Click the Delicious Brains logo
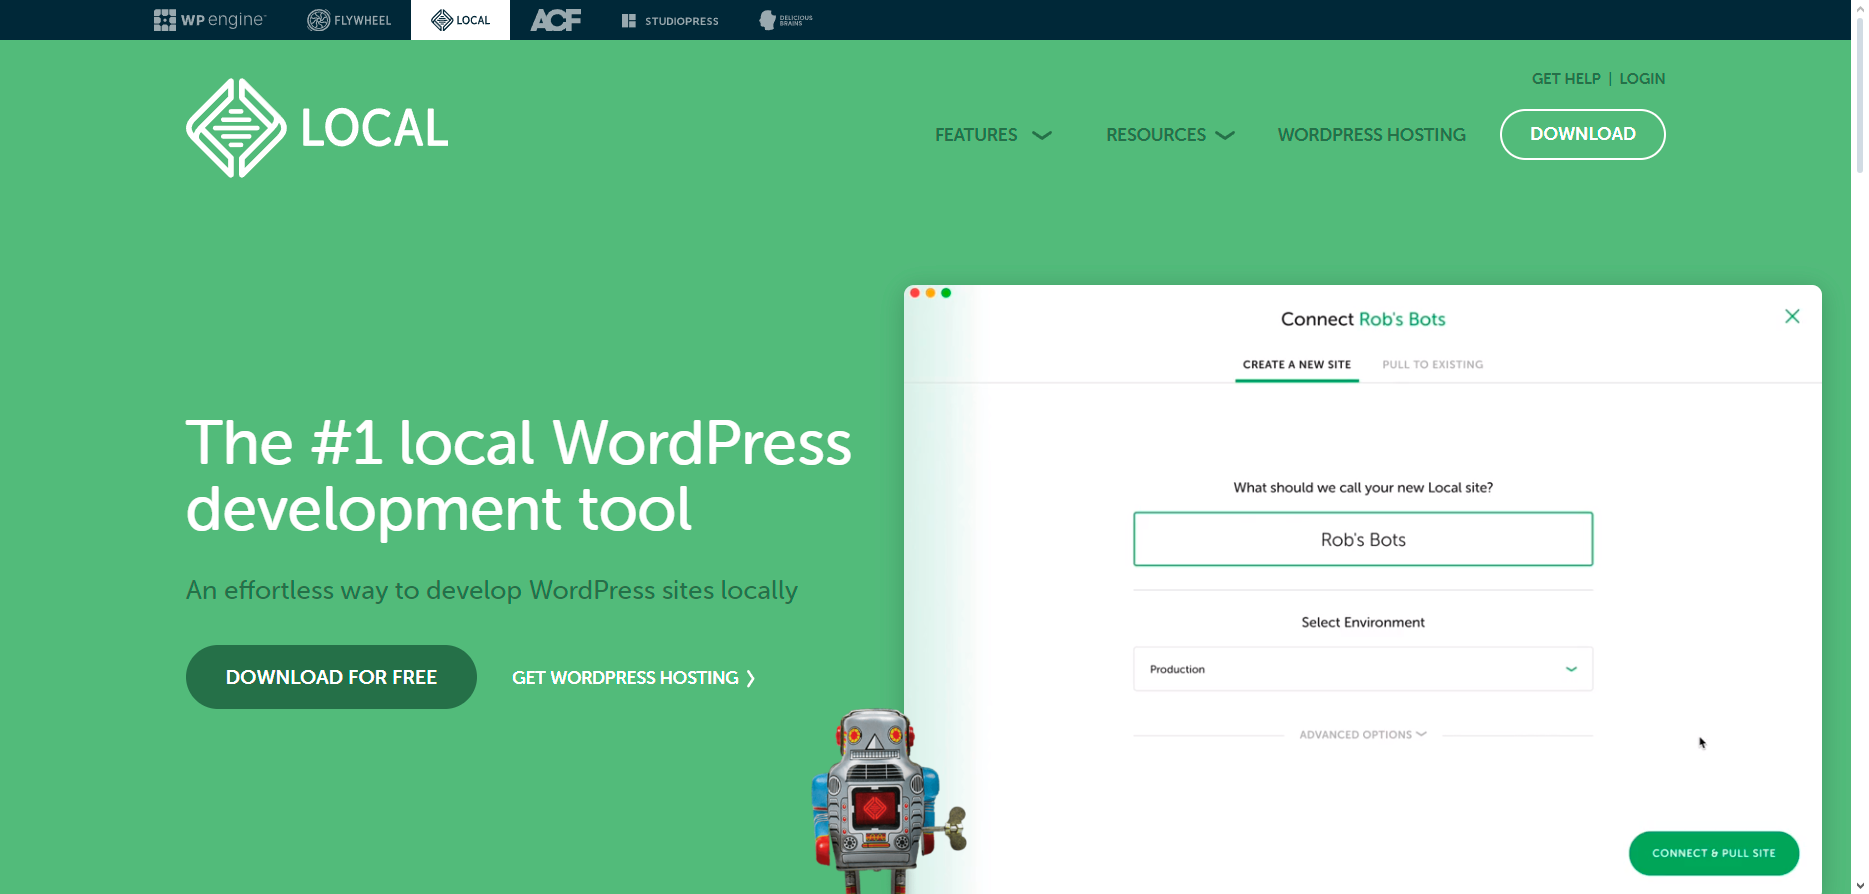The image size is (1869, 894). tap(786, 20)
